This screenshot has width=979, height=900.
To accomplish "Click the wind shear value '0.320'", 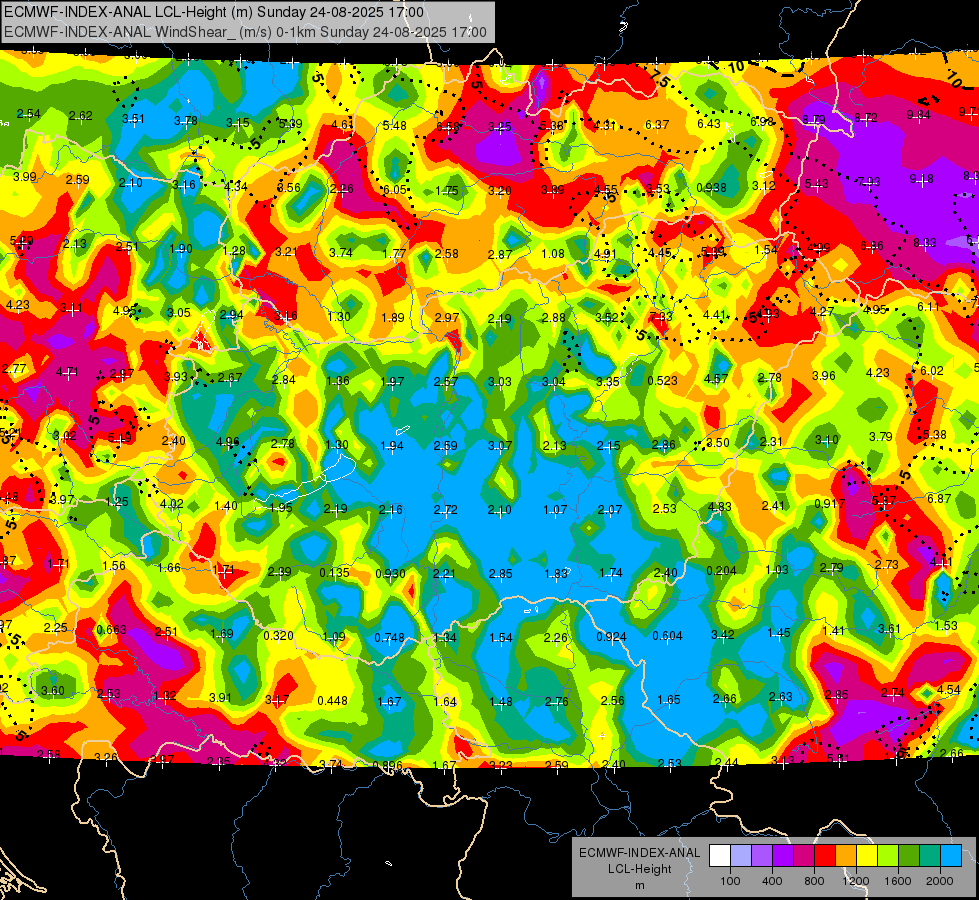I will tap(278, 635).
